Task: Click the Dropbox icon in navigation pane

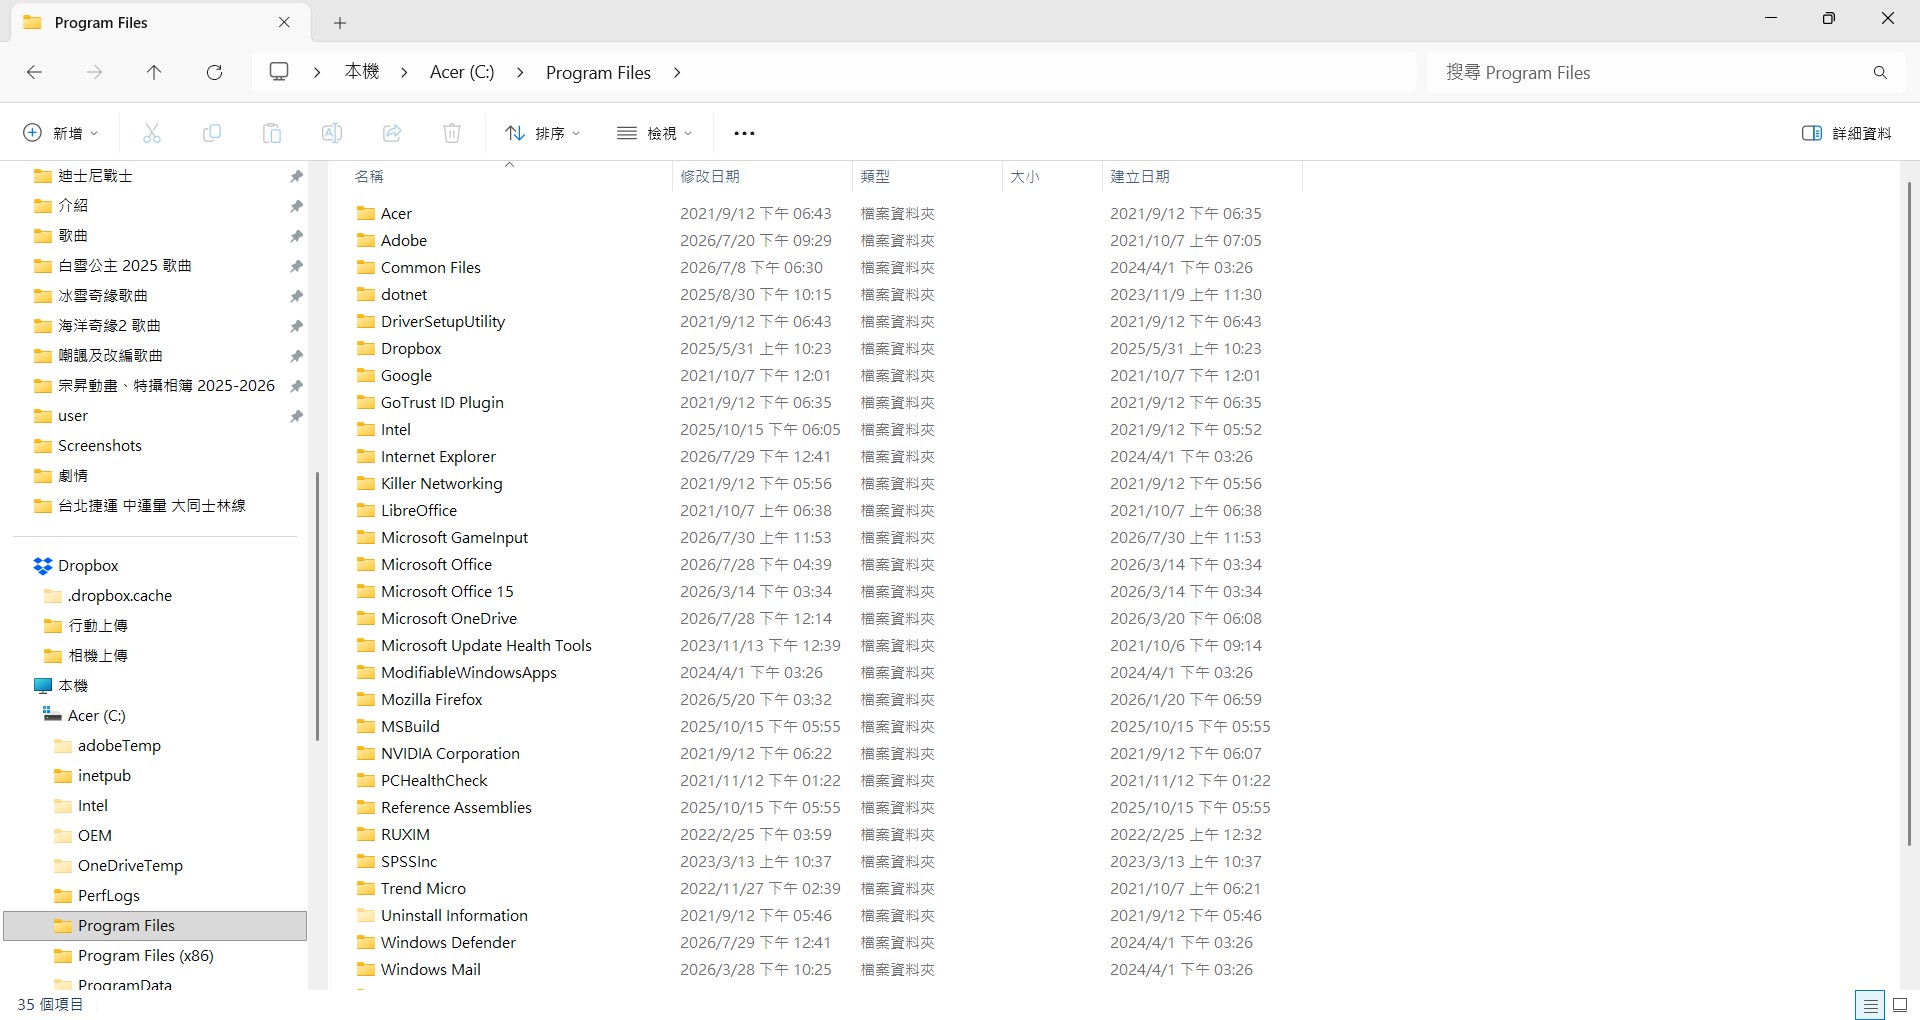Action: point(42,566)
